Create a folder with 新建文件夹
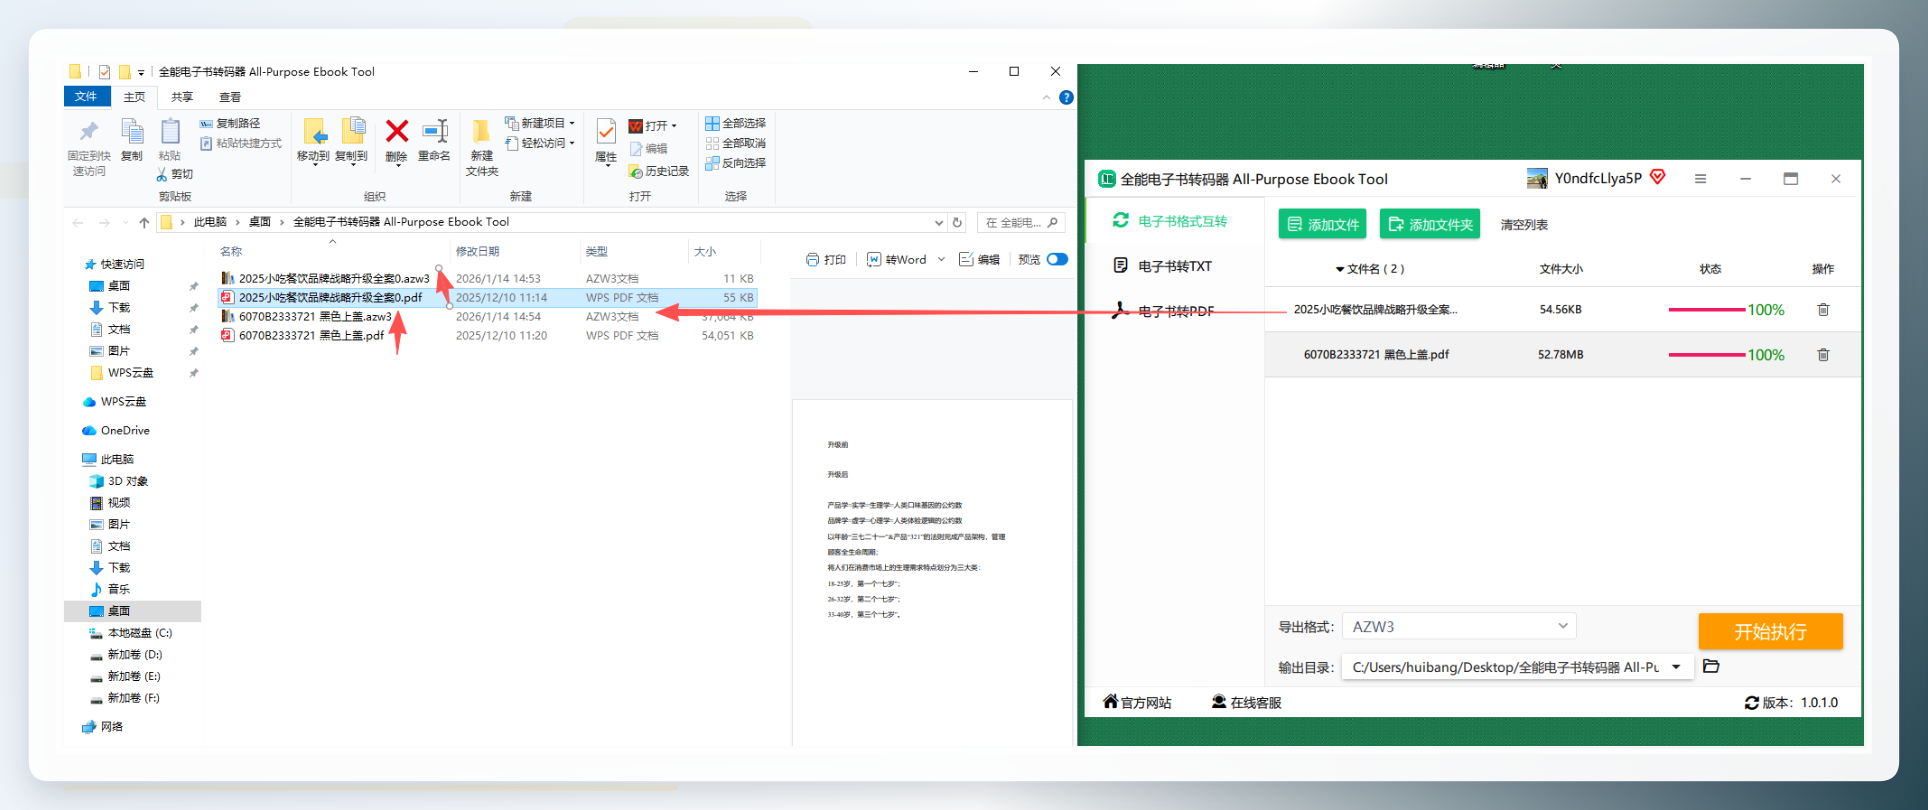 [482, 148]
